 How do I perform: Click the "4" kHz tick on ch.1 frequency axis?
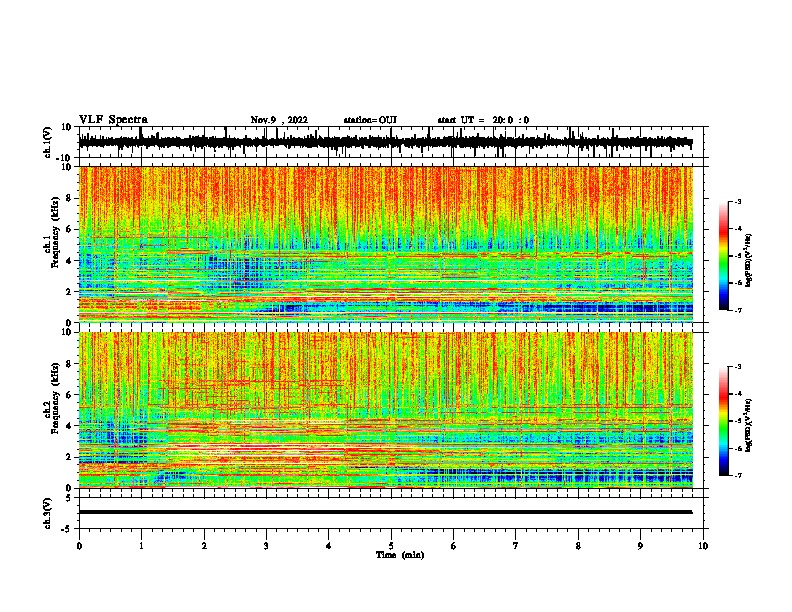(69, 261)
